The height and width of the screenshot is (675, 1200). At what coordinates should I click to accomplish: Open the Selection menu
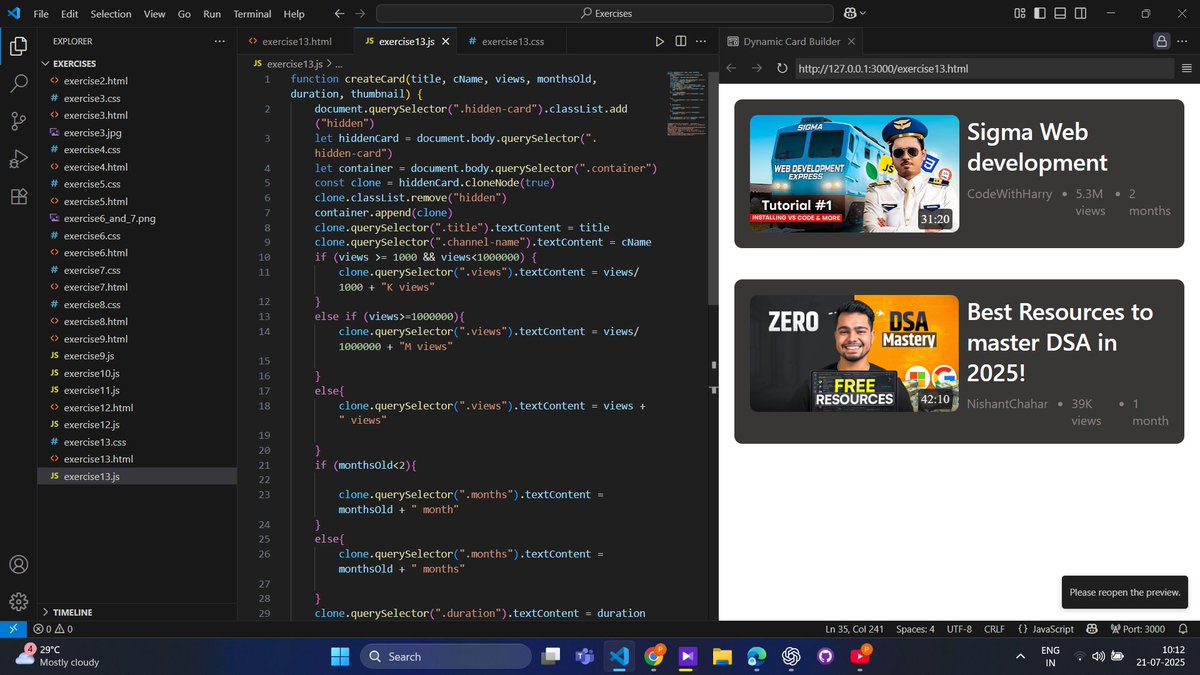coord(110,14)
